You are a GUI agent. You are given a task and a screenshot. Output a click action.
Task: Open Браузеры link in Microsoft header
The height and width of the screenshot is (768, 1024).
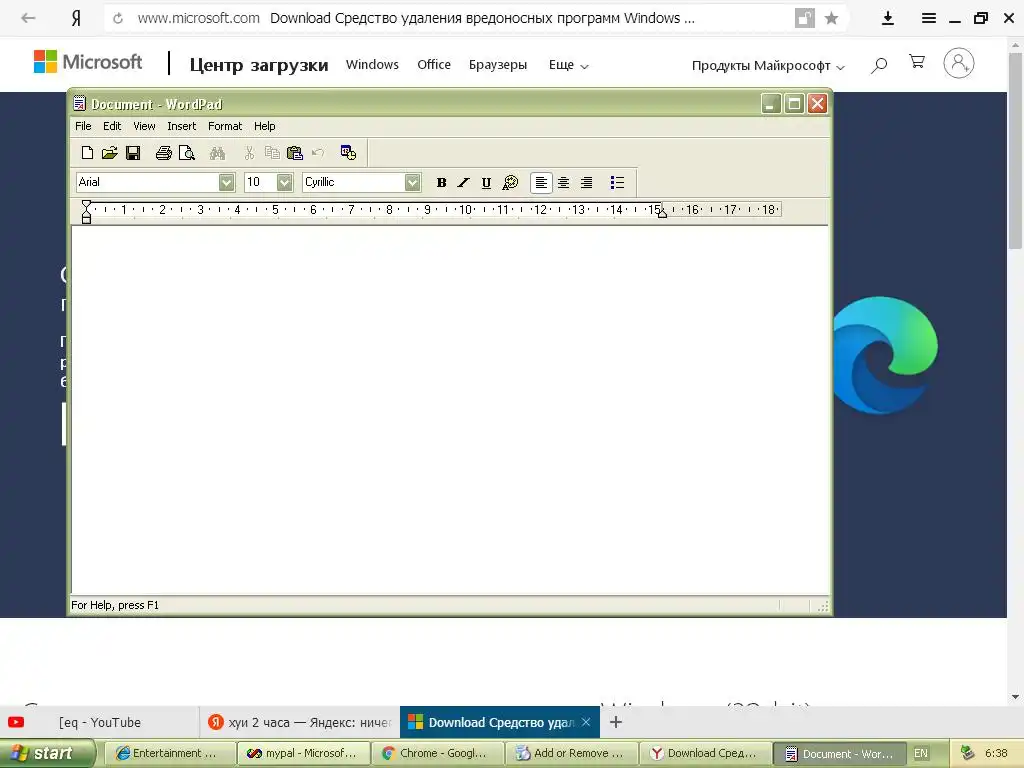pyautogui.click(x=498, y=65)
